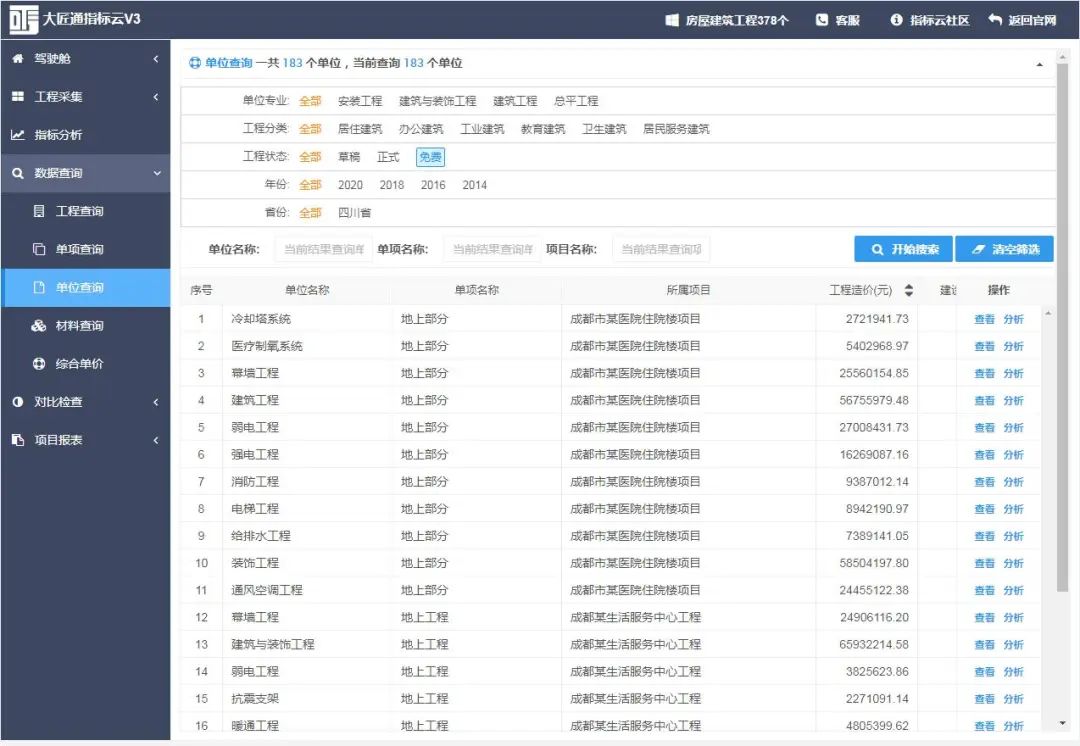Screen dimensions: 1080x746
Task: Filter 工程分类 by 教育建筑
Action: pyautogui.click(x=543, y=129)
